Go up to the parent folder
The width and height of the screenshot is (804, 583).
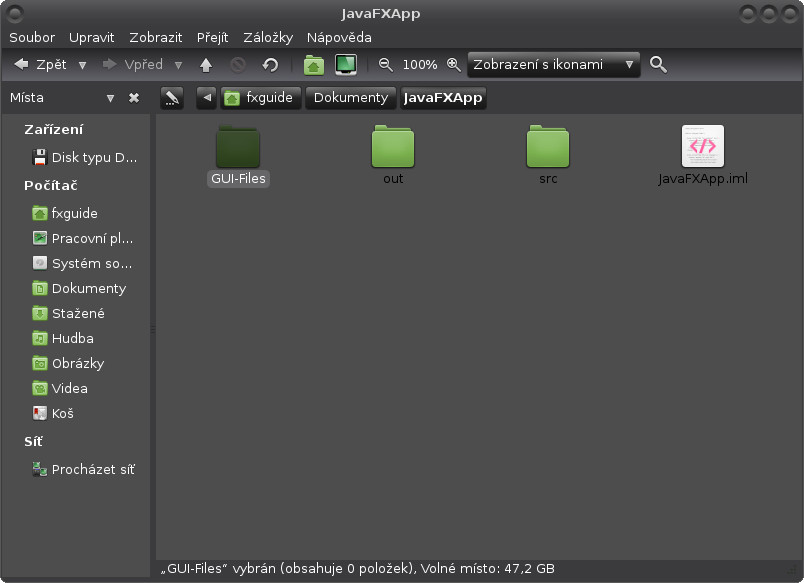pos(206,65)
